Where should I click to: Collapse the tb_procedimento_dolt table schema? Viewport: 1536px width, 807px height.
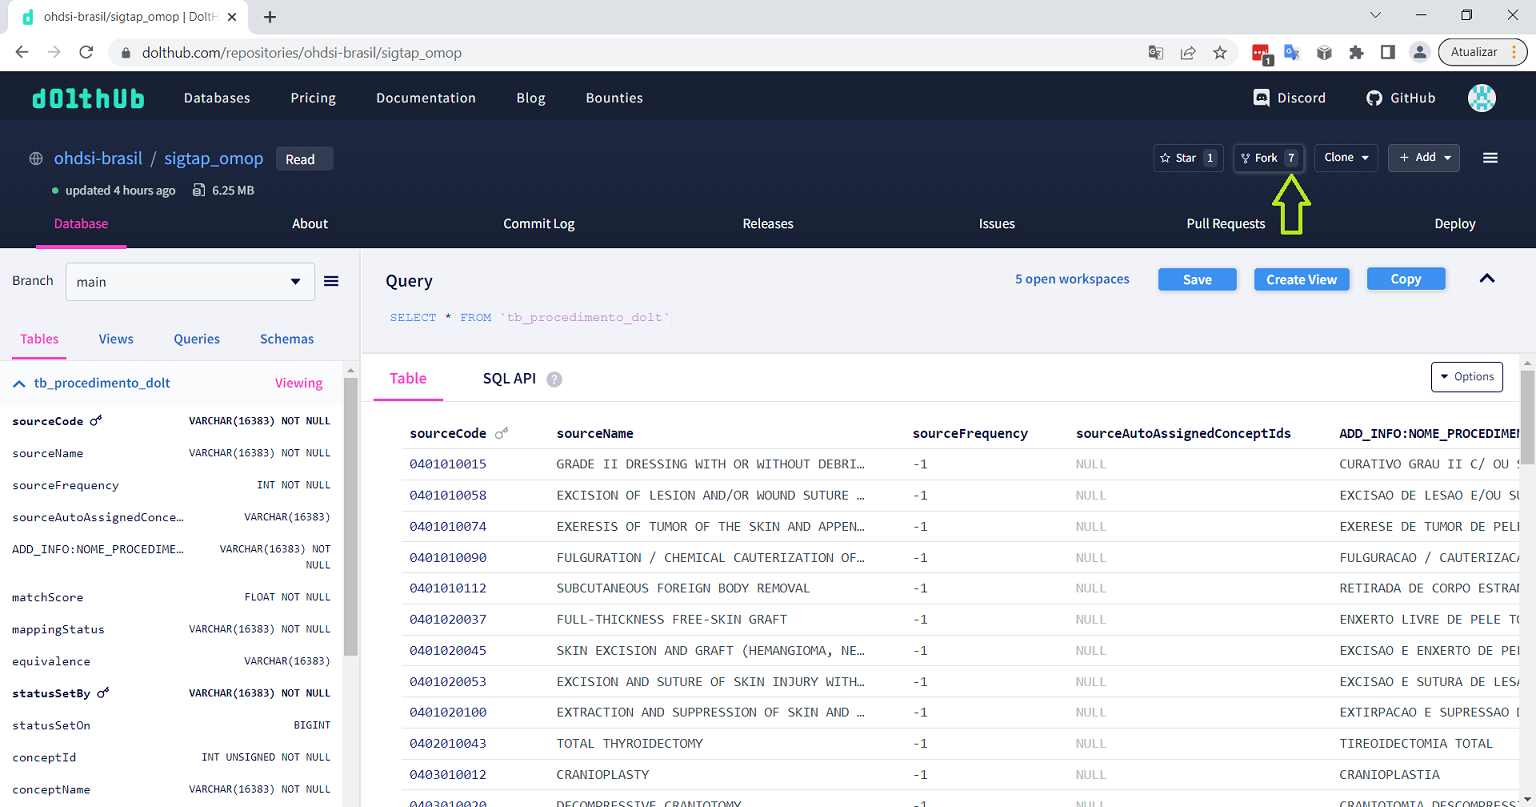click(19, 383)
